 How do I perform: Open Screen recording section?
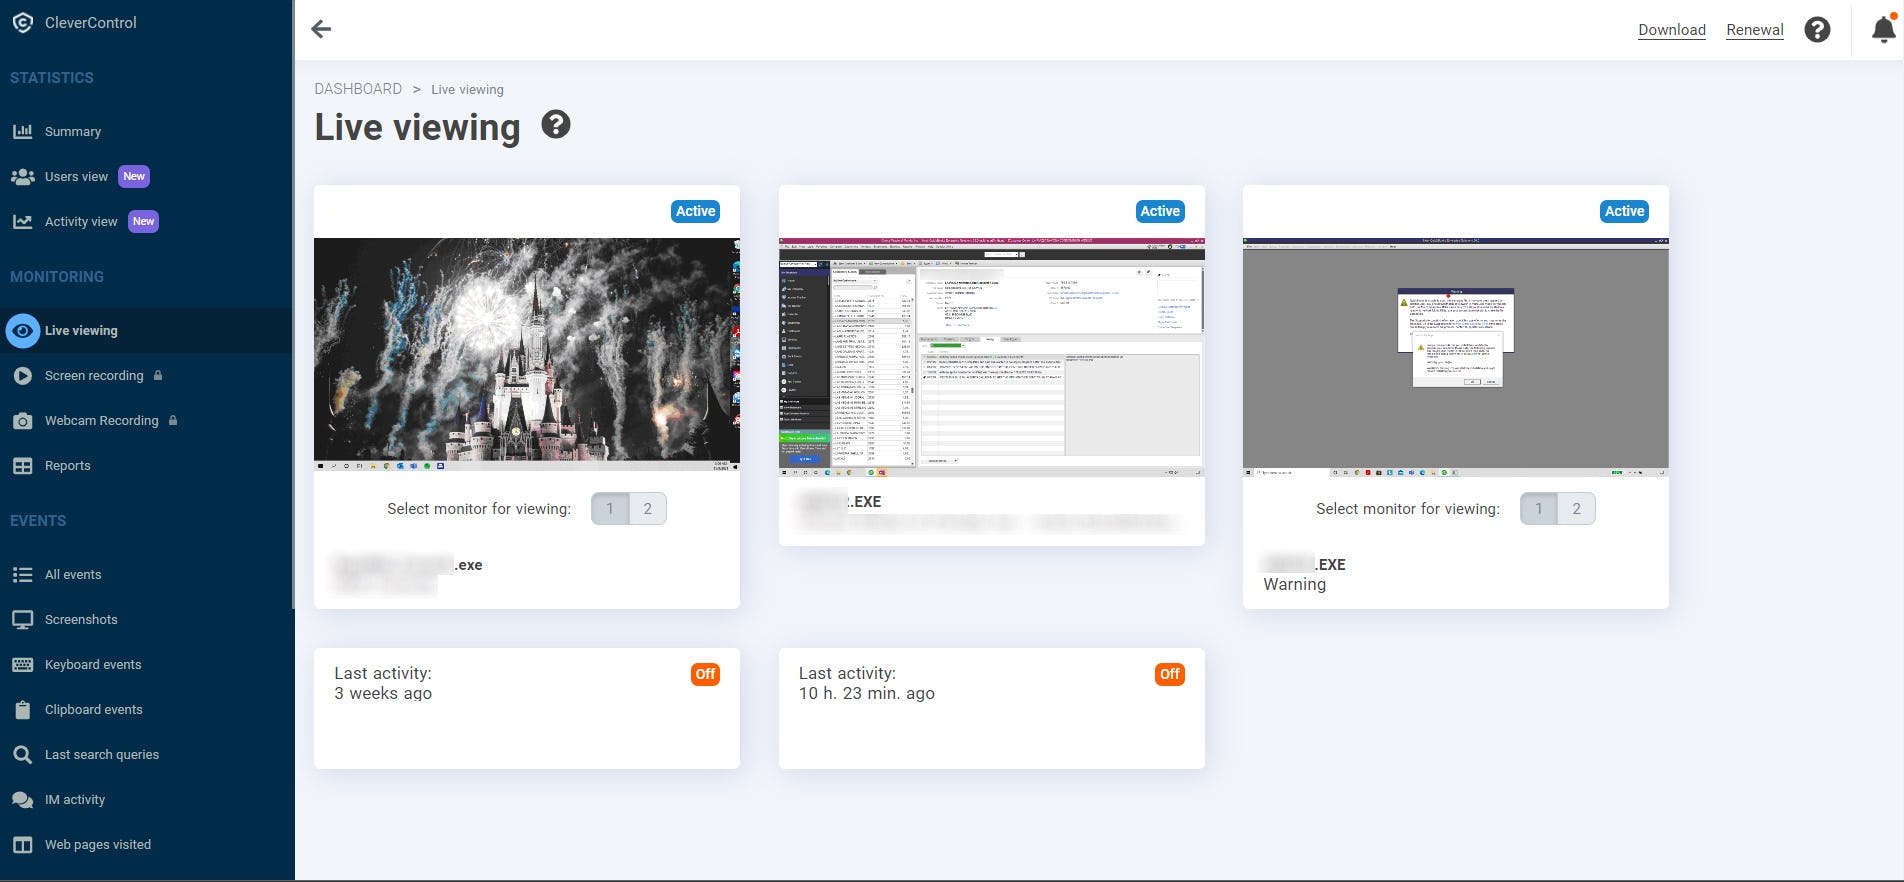94,375
